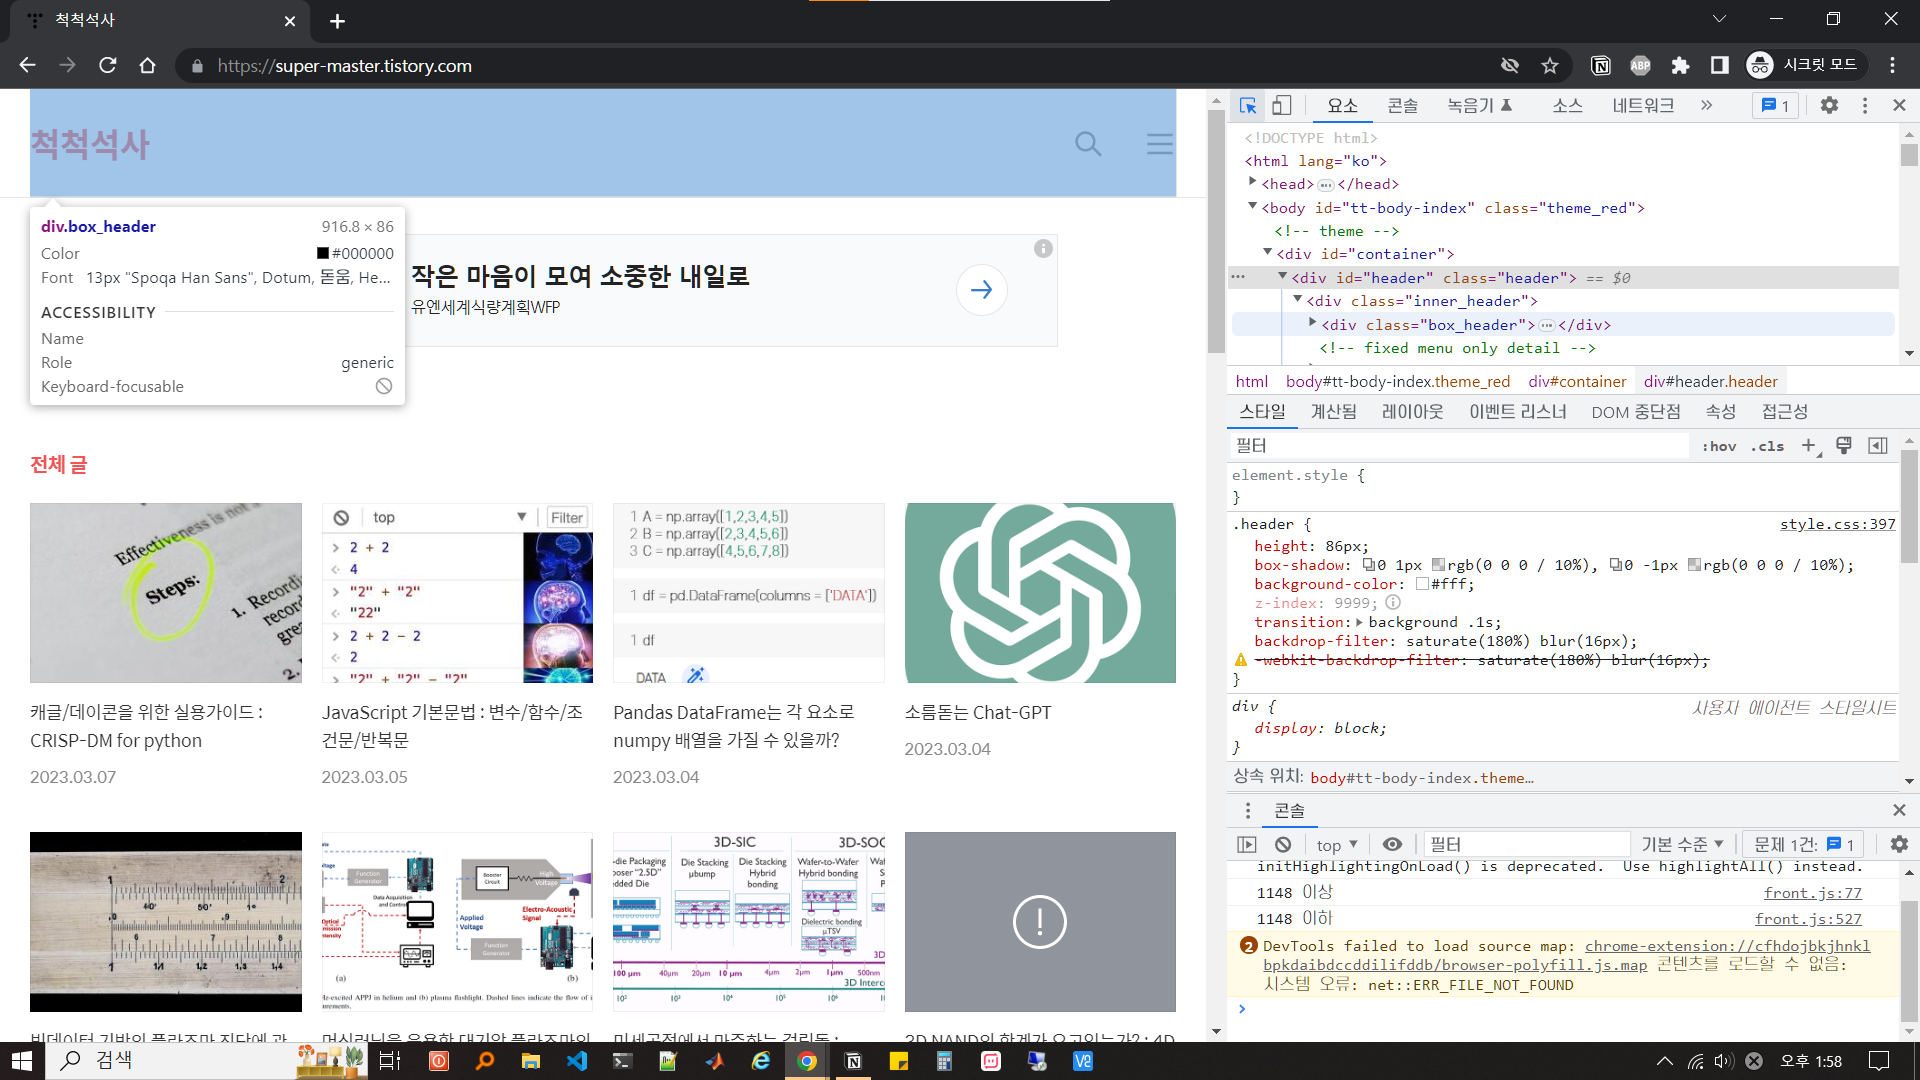Expand the head element node

click(x=1253, y=183)
